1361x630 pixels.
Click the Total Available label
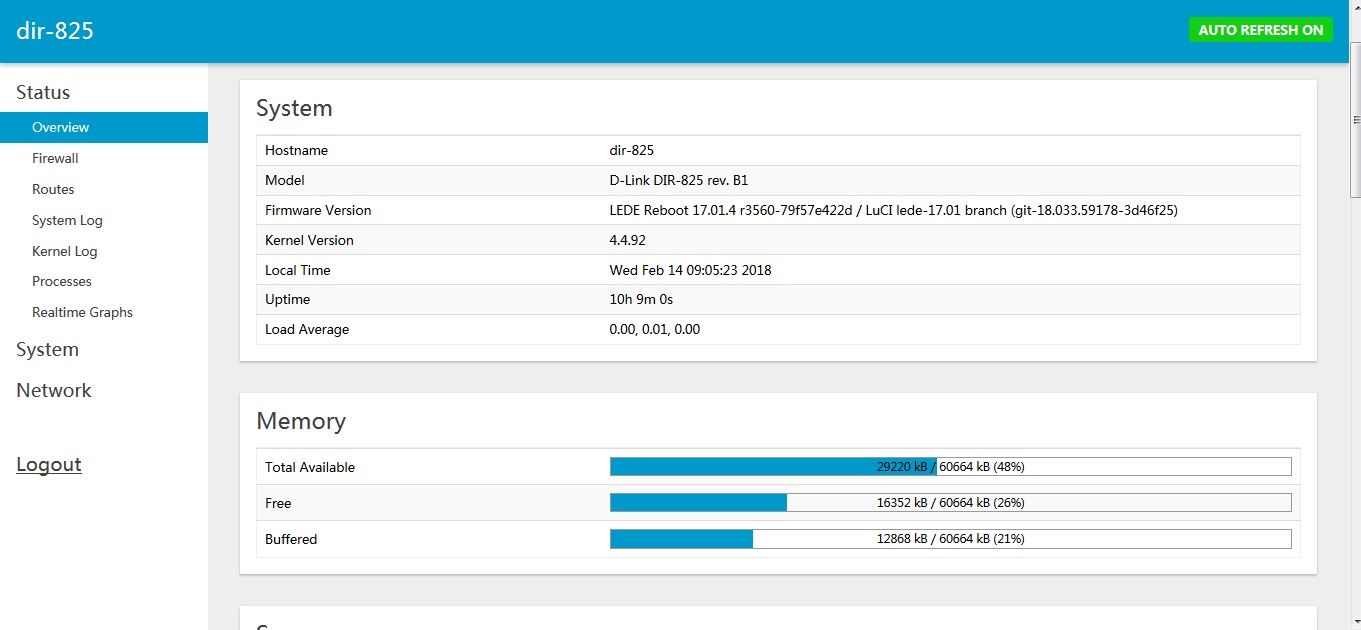[310, 467]
